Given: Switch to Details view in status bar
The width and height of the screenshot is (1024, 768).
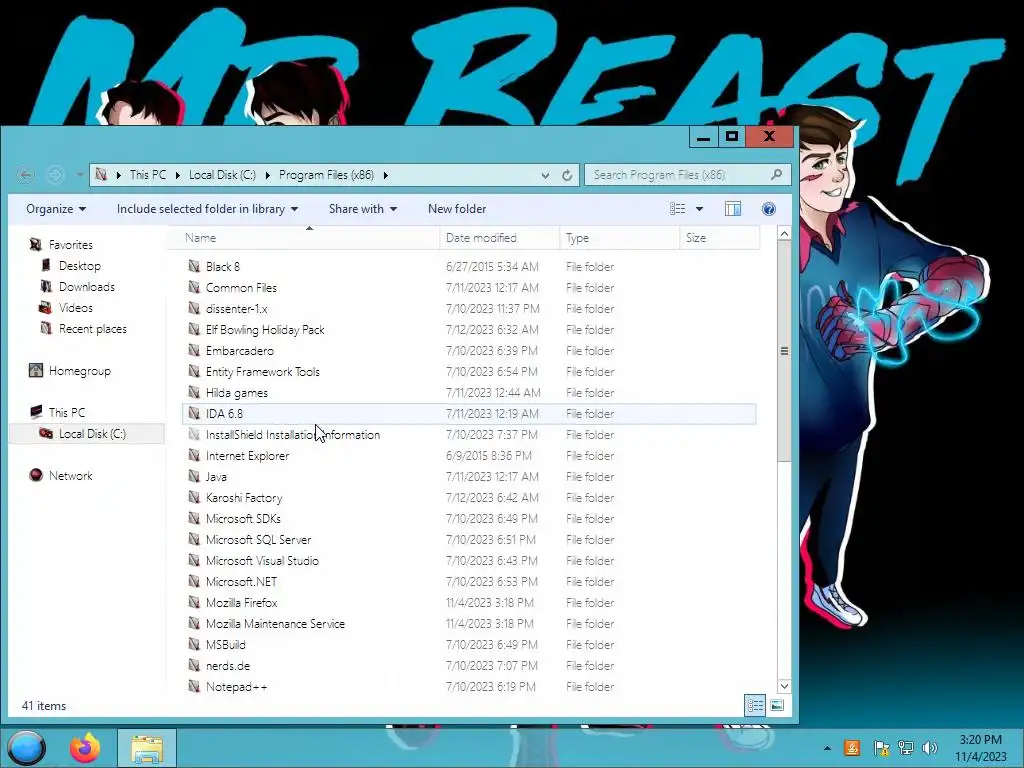Looking at the screenshot, I should pos(755,705).
